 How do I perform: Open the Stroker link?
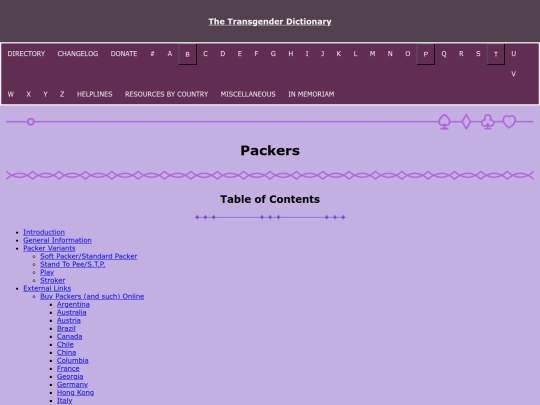point(52,280)
